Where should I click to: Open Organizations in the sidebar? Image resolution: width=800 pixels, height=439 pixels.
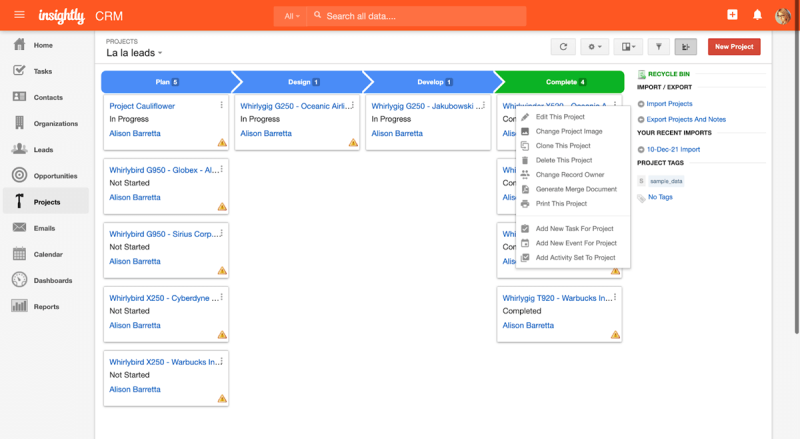56,124
